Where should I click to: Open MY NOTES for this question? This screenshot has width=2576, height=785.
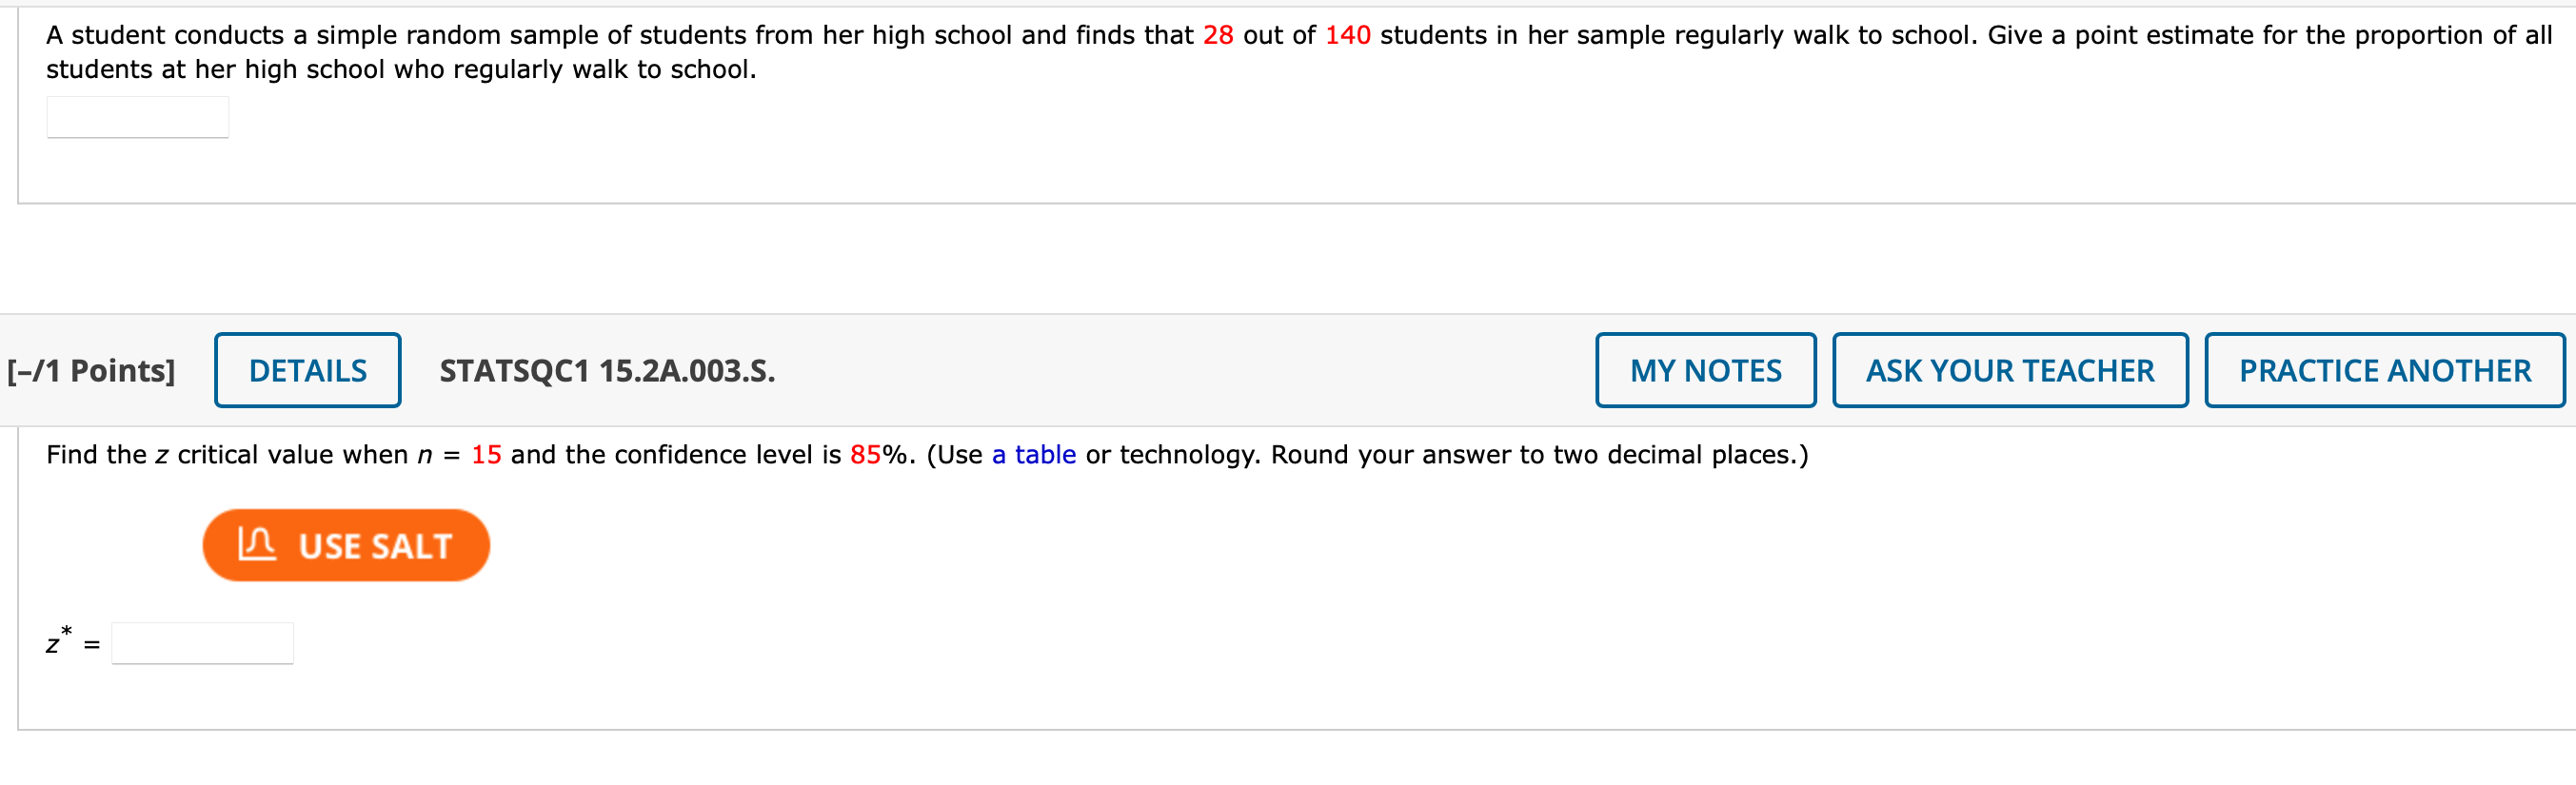pyautogui.click(x=1704, y=371)
